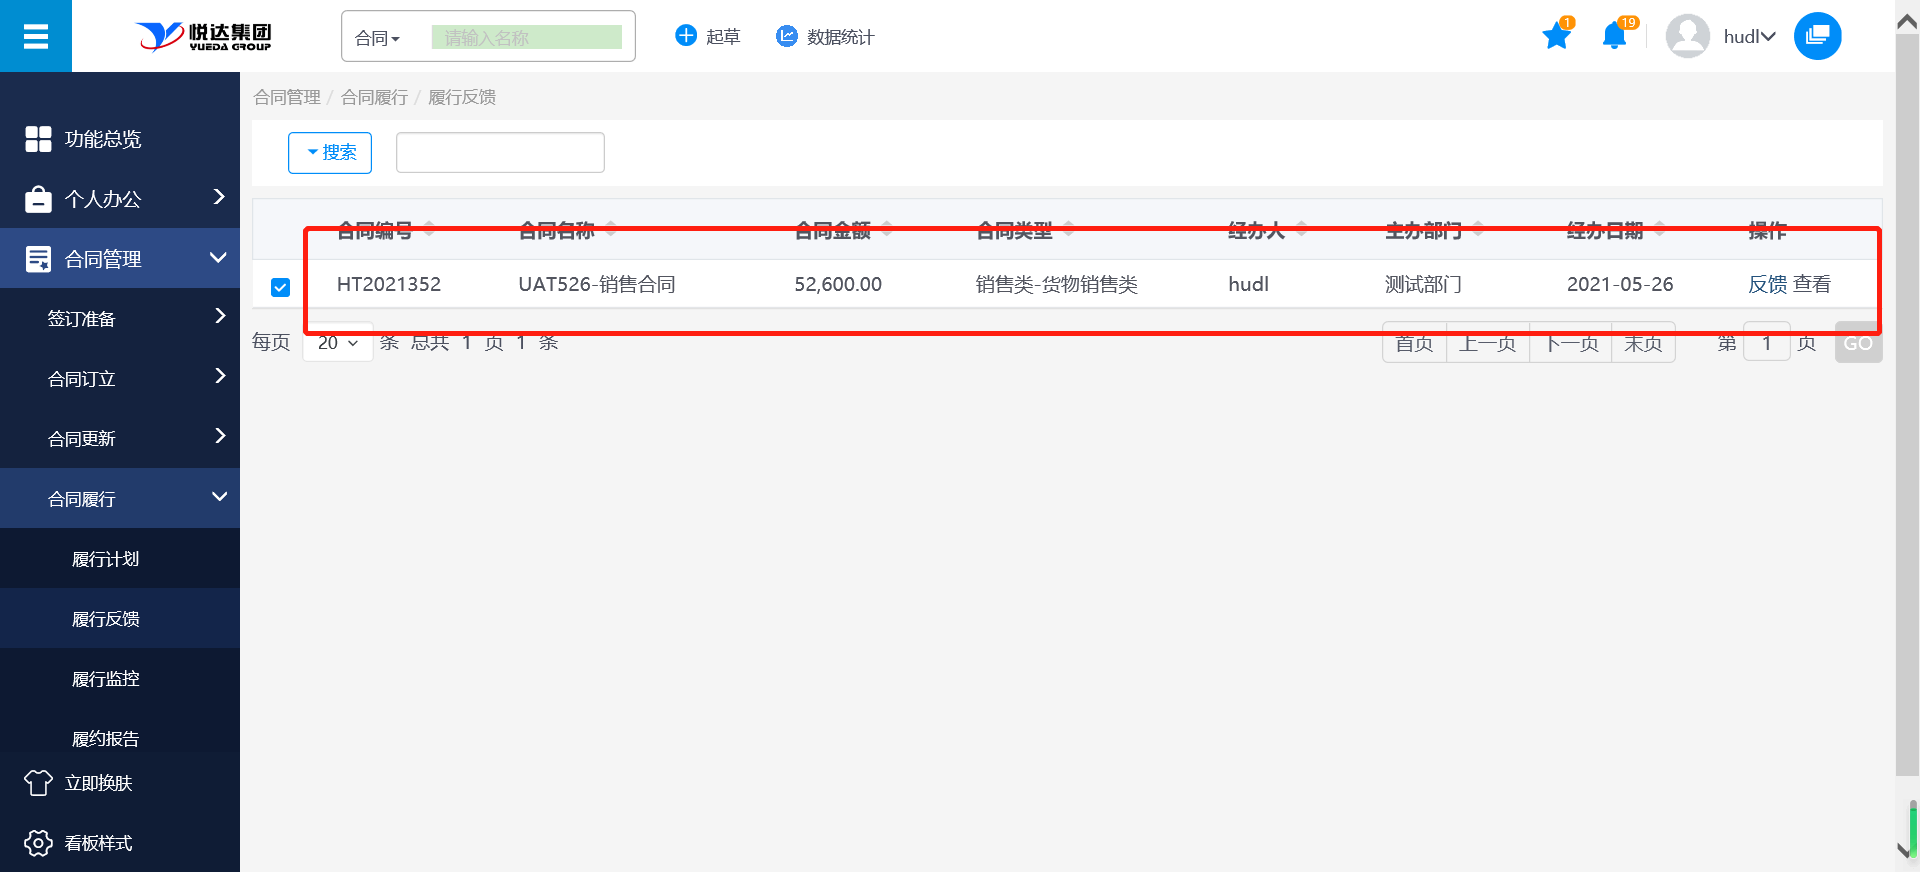Open the 合同 search type dropdown
Screen dimensions: 1920x872
378,38
